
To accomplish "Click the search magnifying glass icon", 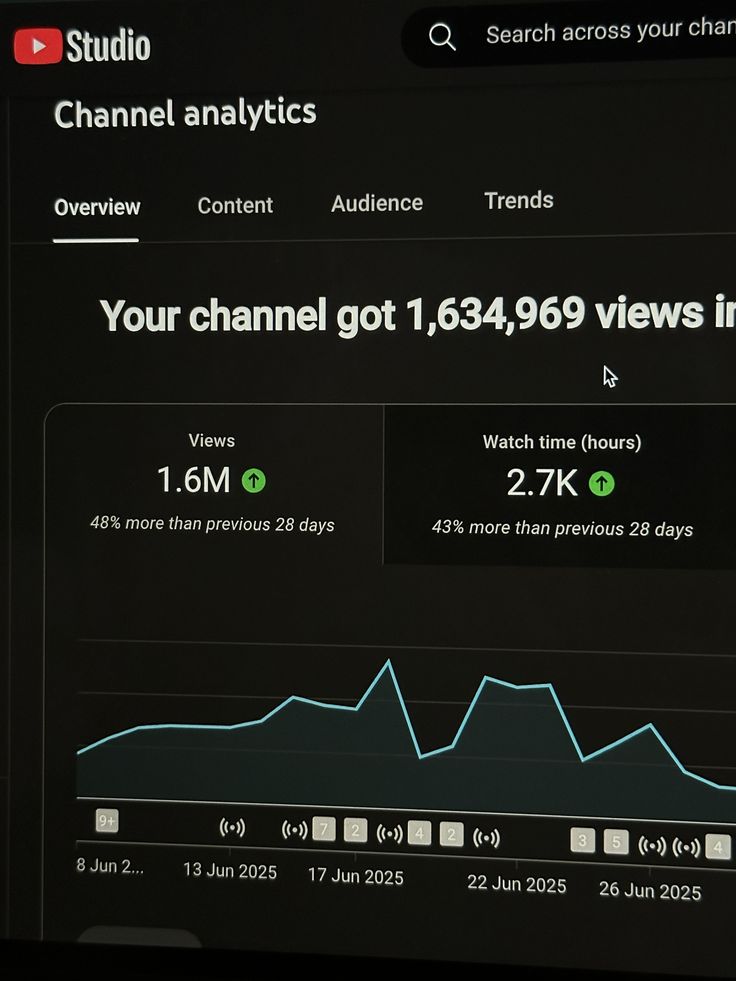I will tap(442, 37).
